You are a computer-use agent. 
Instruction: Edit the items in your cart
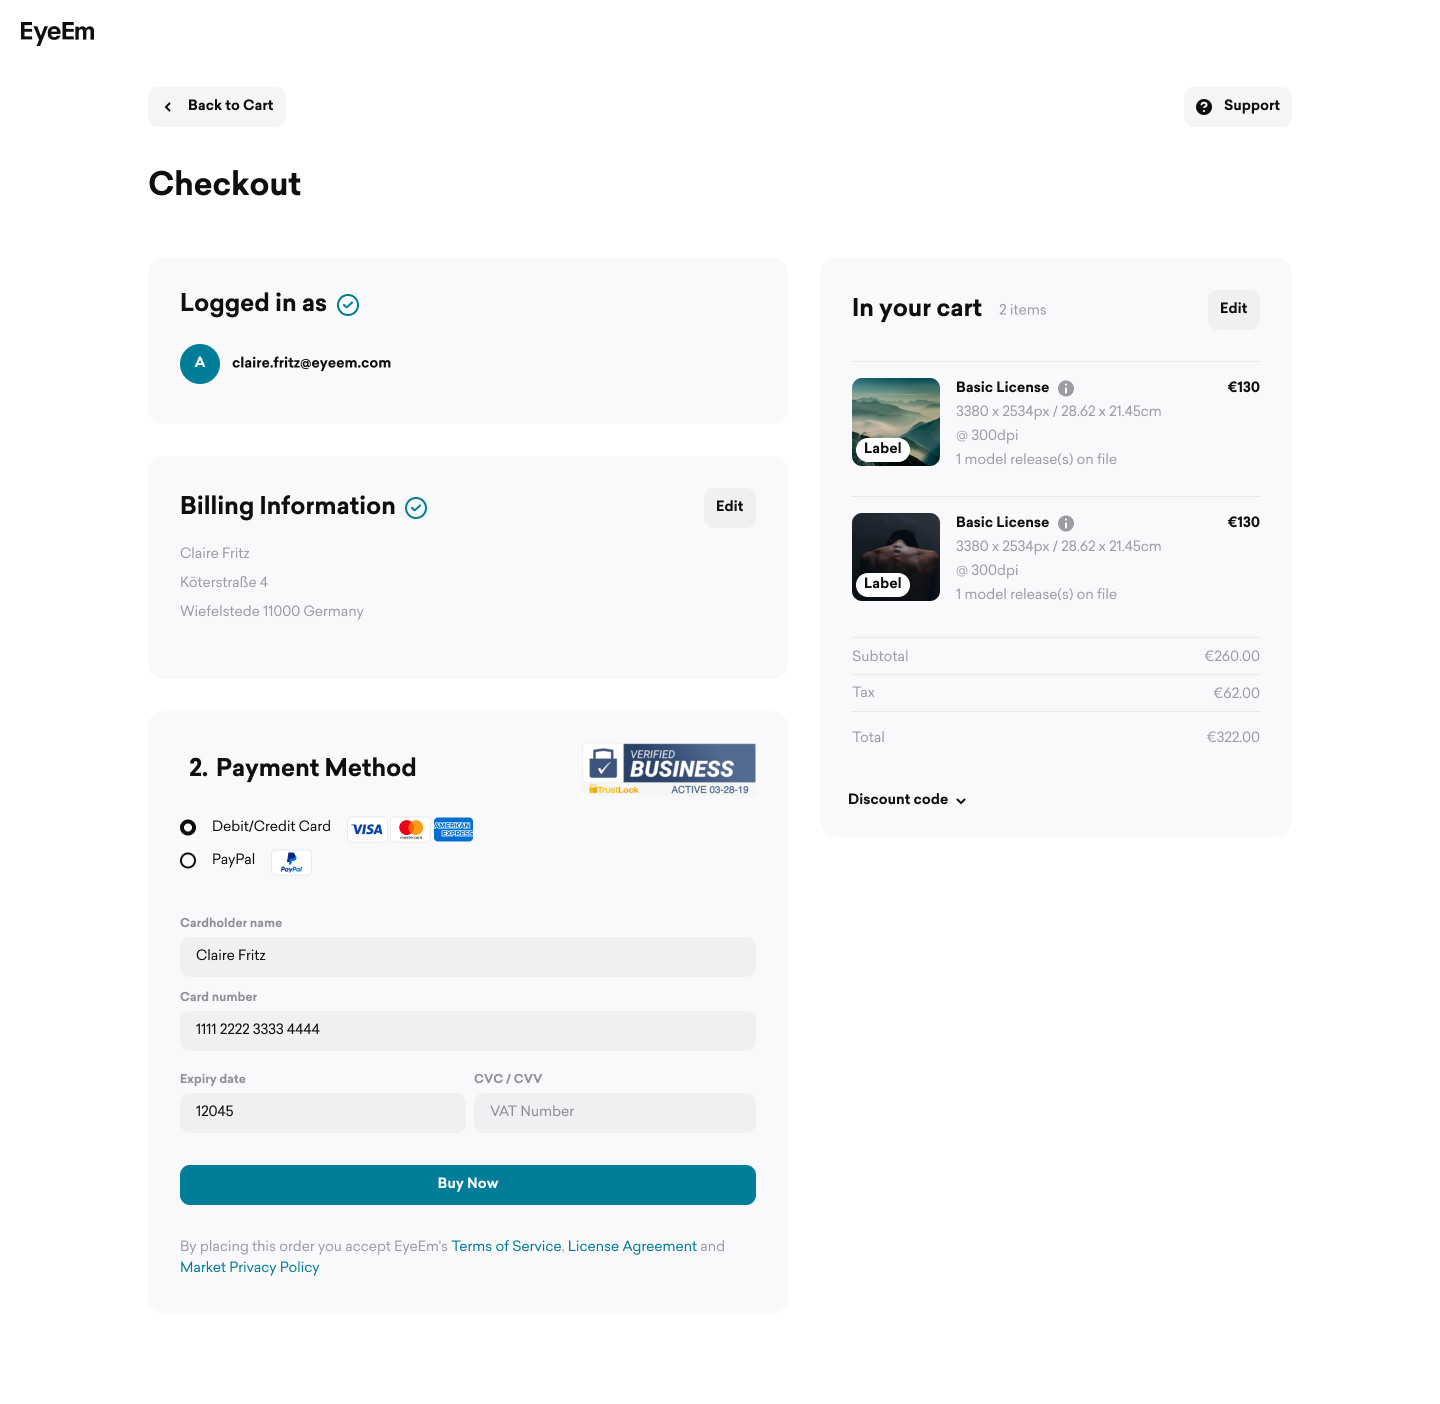click(1234, 309)
